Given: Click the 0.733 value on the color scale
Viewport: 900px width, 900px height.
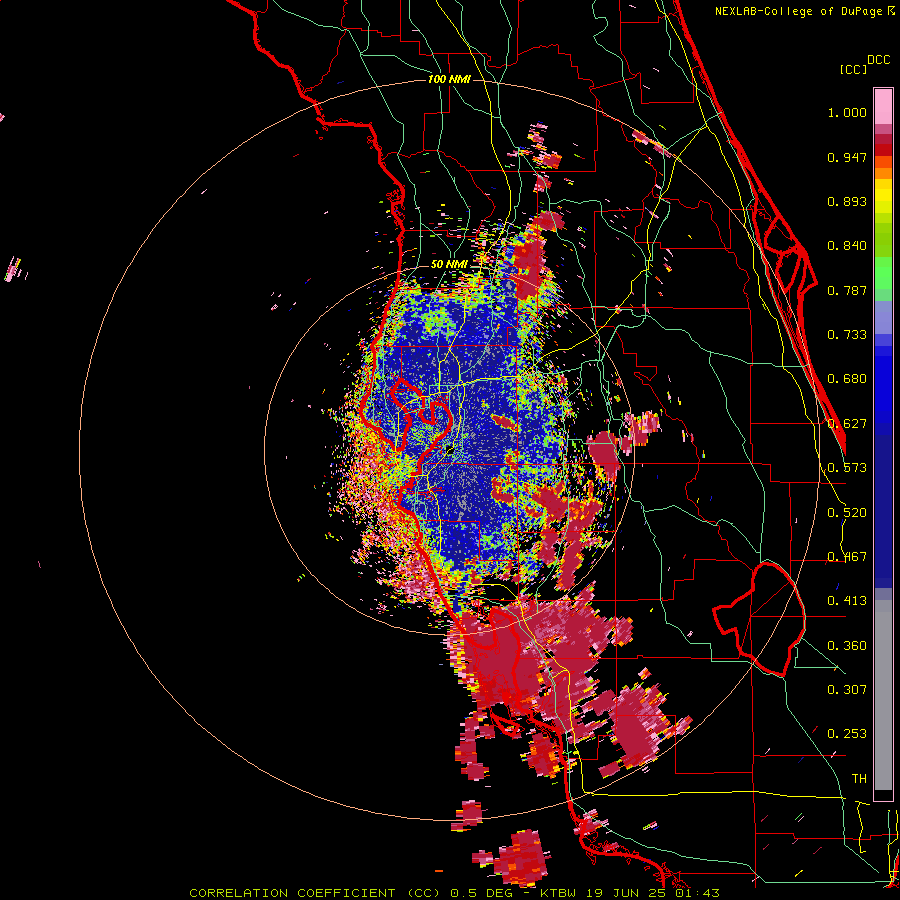Looking at the screenshot, I should pos(847,335).
